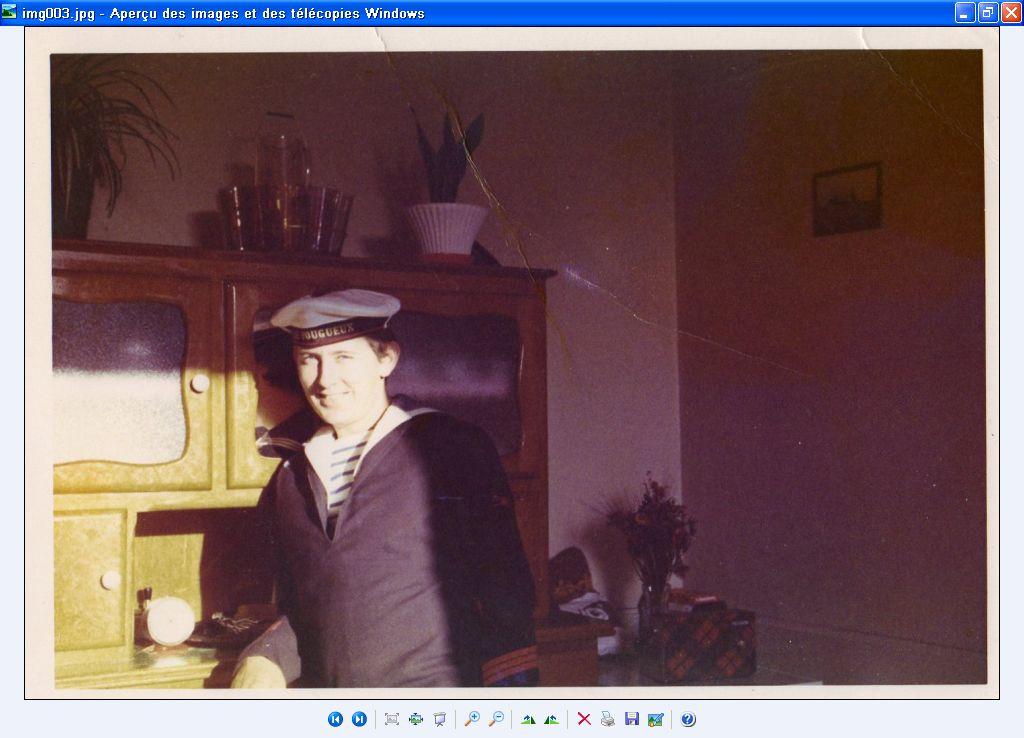The height and width of the screenshot is (738, 1024).
Task: Zoom in with the magnifier plus icon
Action: (472, 719)
